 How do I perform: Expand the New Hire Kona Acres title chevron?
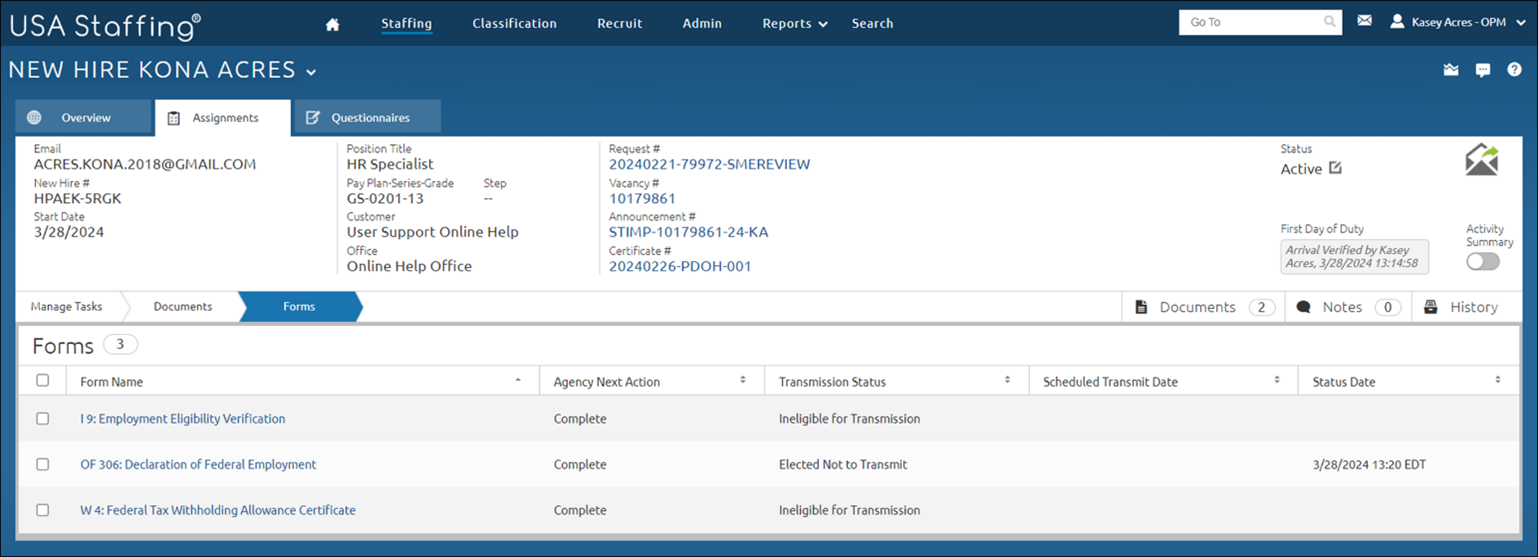[x=311, y=72]
